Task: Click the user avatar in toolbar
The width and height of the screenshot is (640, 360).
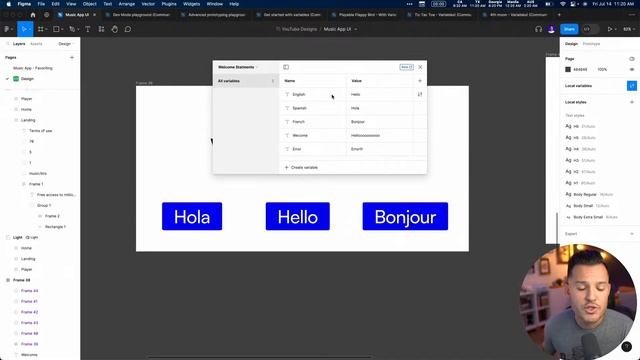Action: 551,29
